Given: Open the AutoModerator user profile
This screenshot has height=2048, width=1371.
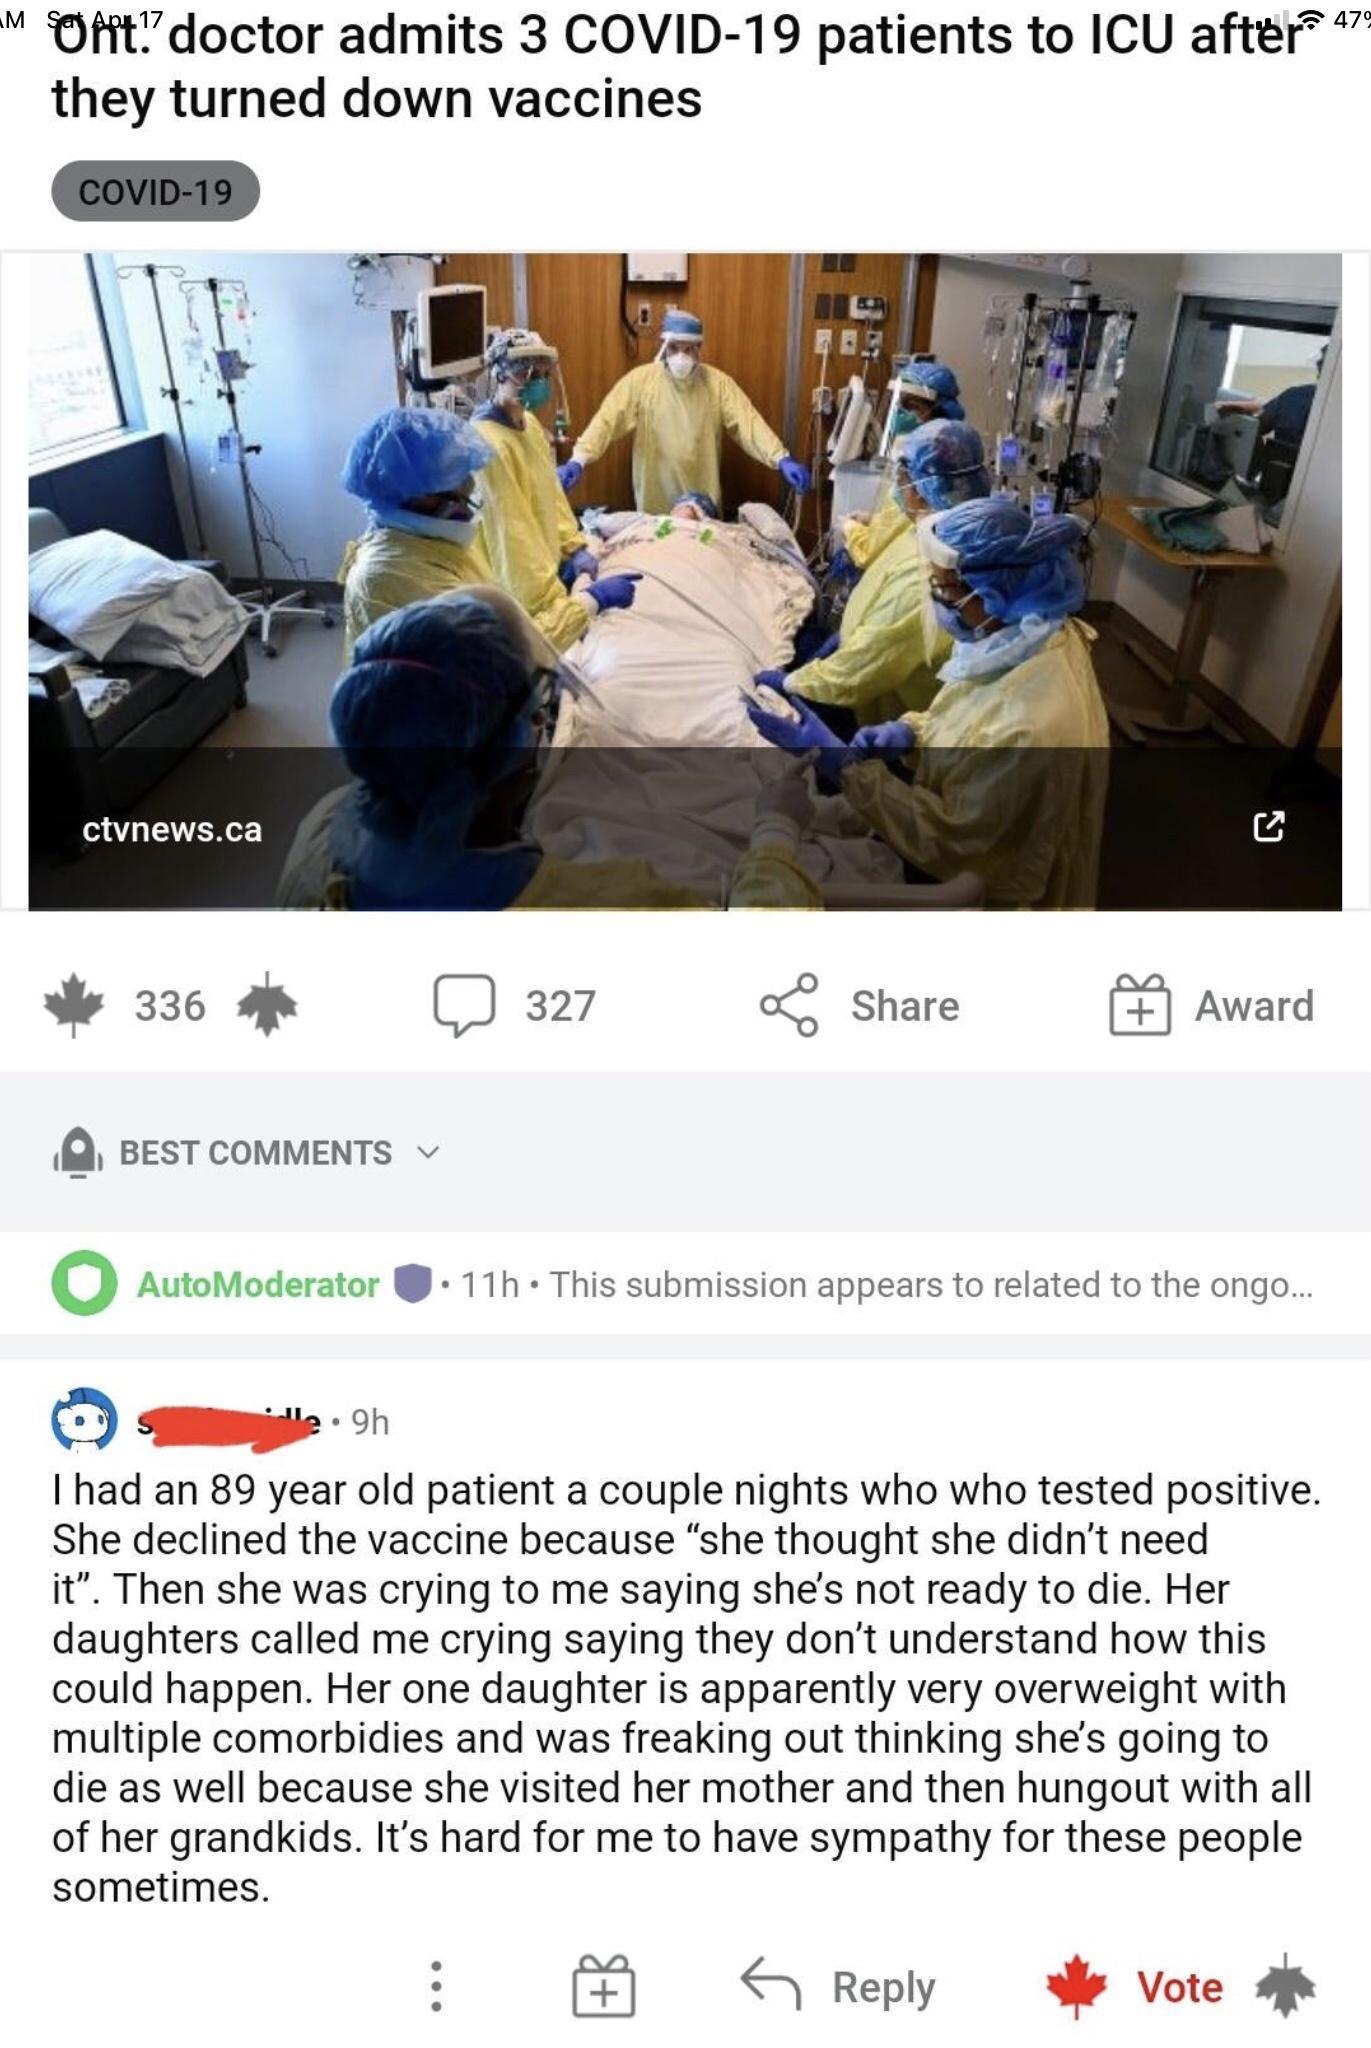Looking at the screenshot, I should 258,1284.
